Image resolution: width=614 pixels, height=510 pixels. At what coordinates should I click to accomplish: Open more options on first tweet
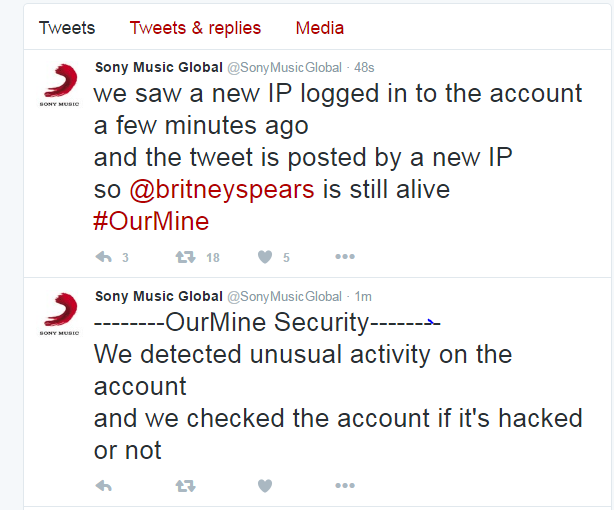345,257
